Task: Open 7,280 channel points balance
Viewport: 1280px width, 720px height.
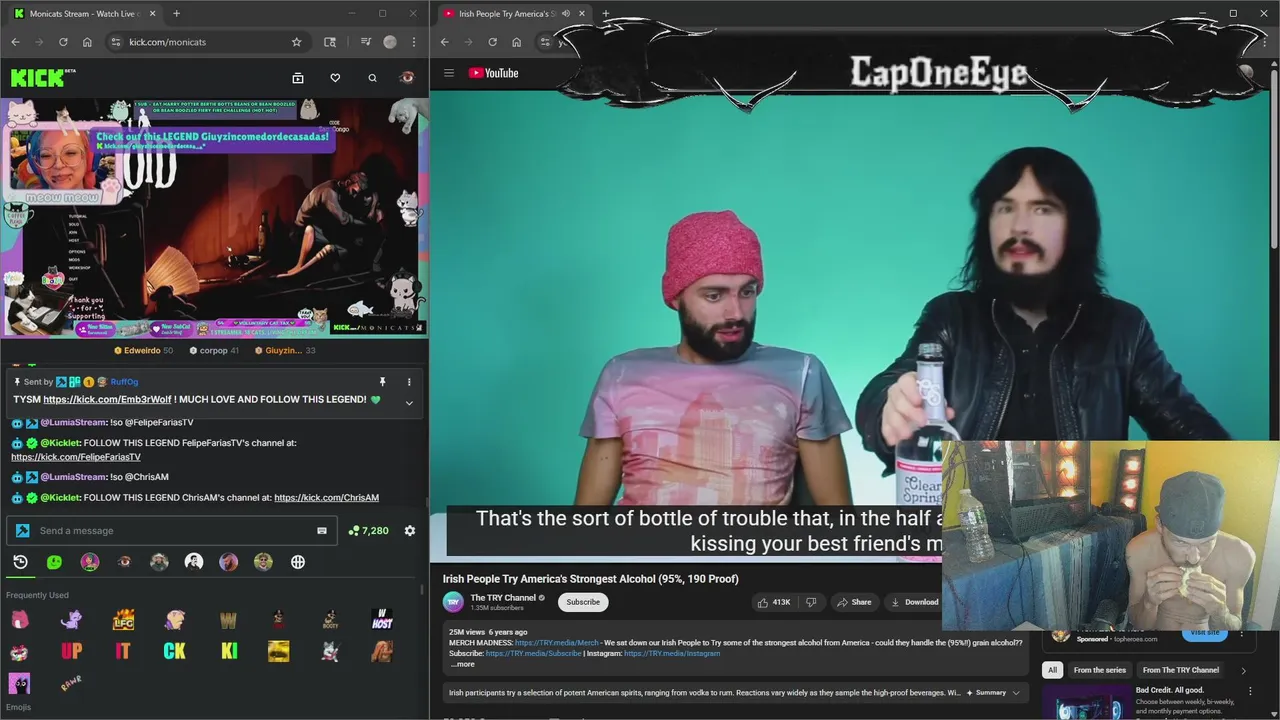Action: tap(368, 531)
